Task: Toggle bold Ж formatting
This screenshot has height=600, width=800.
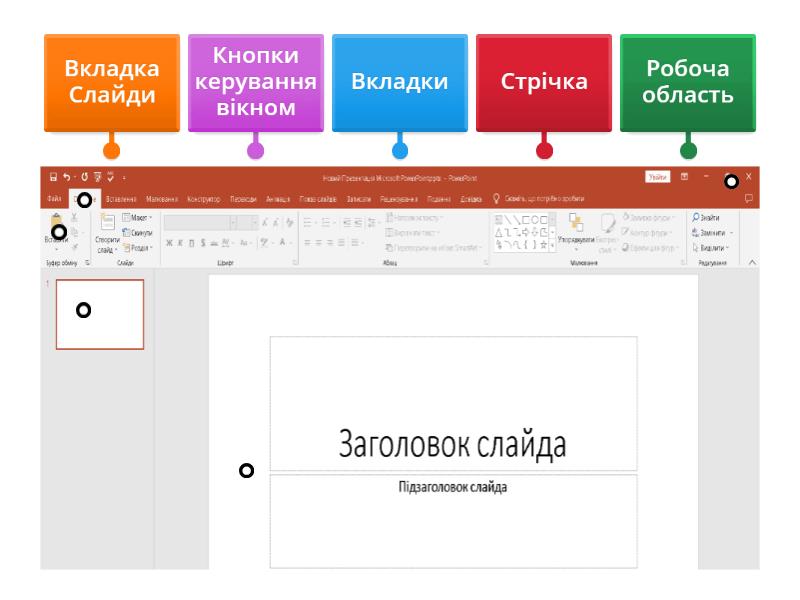Action: 170,242
